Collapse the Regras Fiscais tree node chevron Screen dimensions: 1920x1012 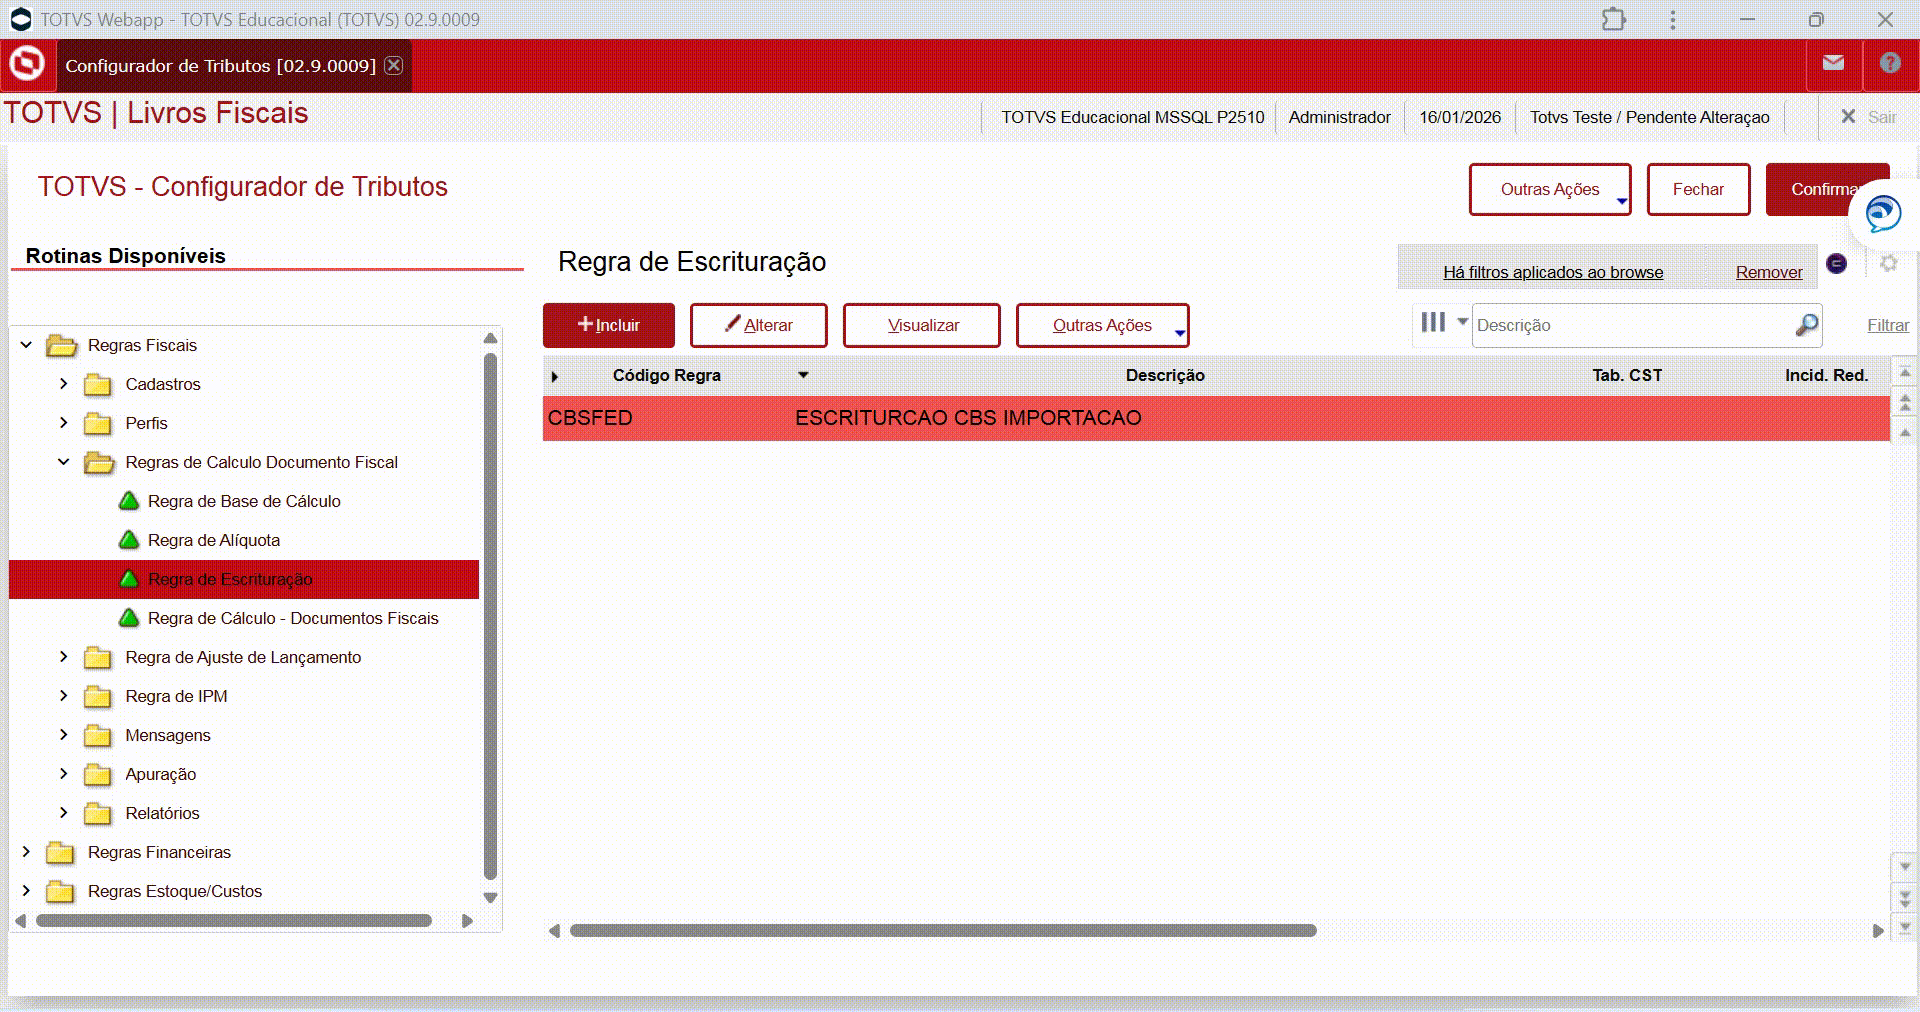(x=26, y=345)
